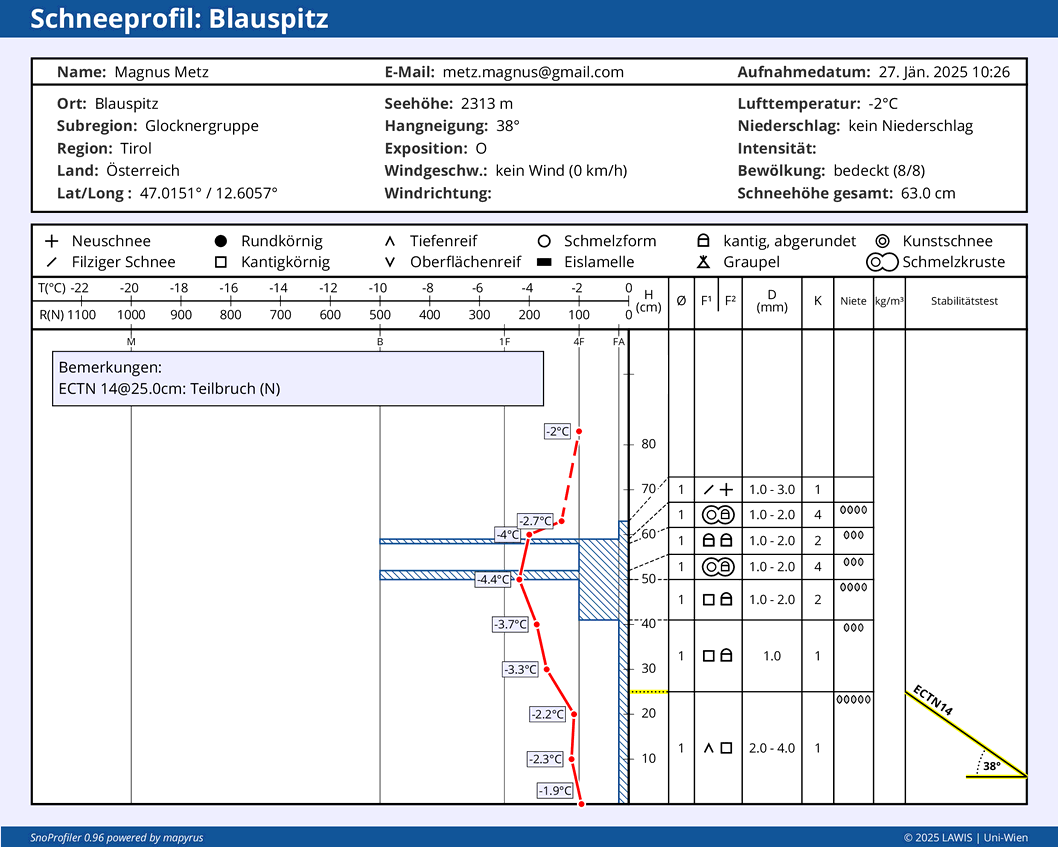Click the Lufttemperatur value in the header

pos(883,104)
